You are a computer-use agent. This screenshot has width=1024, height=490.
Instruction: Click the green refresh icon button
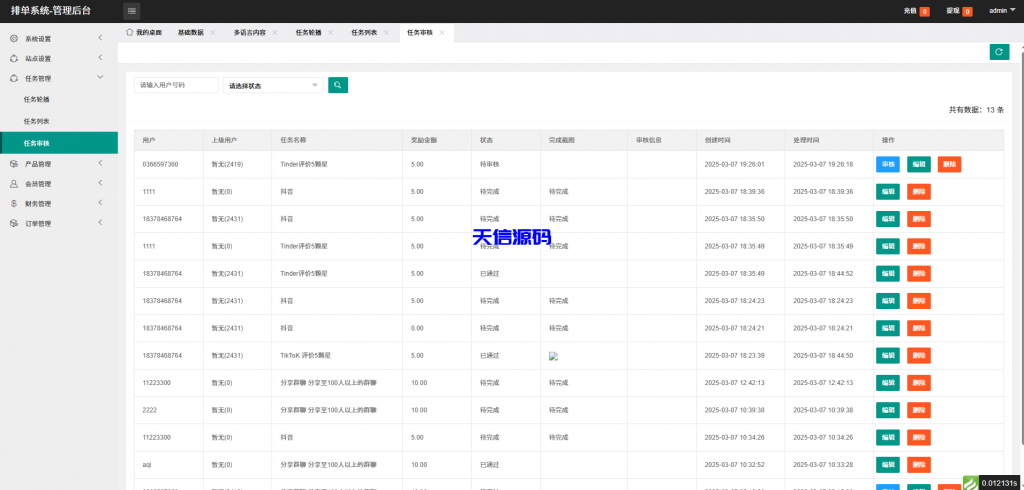click(999, 52)
